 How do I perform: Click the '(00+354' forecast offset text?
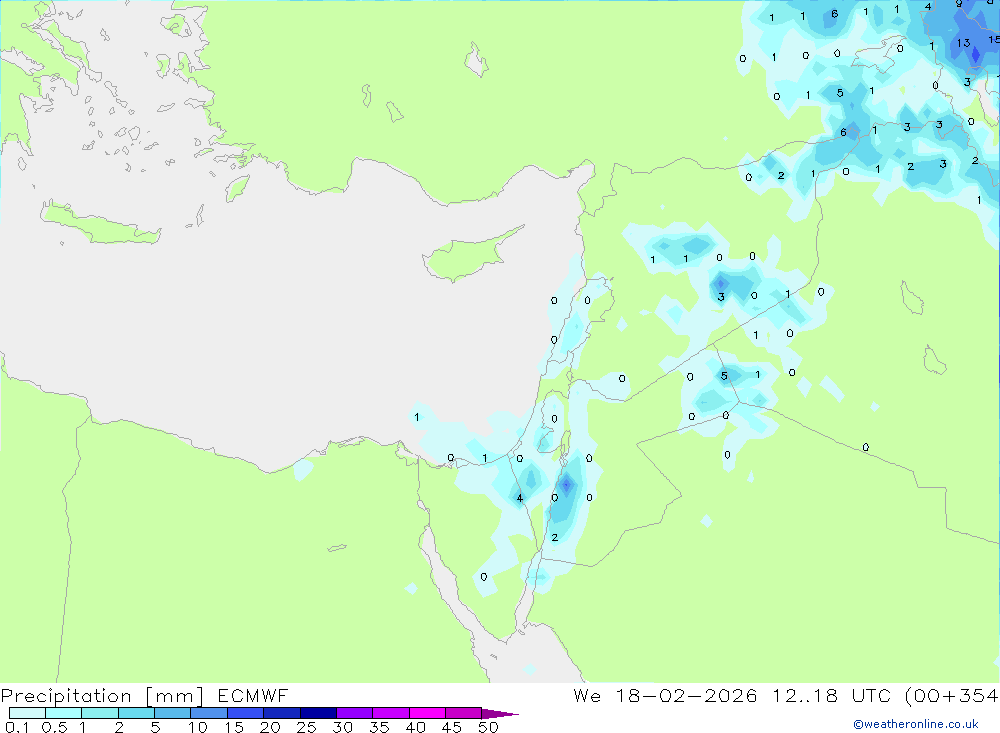tap(952, 695)
